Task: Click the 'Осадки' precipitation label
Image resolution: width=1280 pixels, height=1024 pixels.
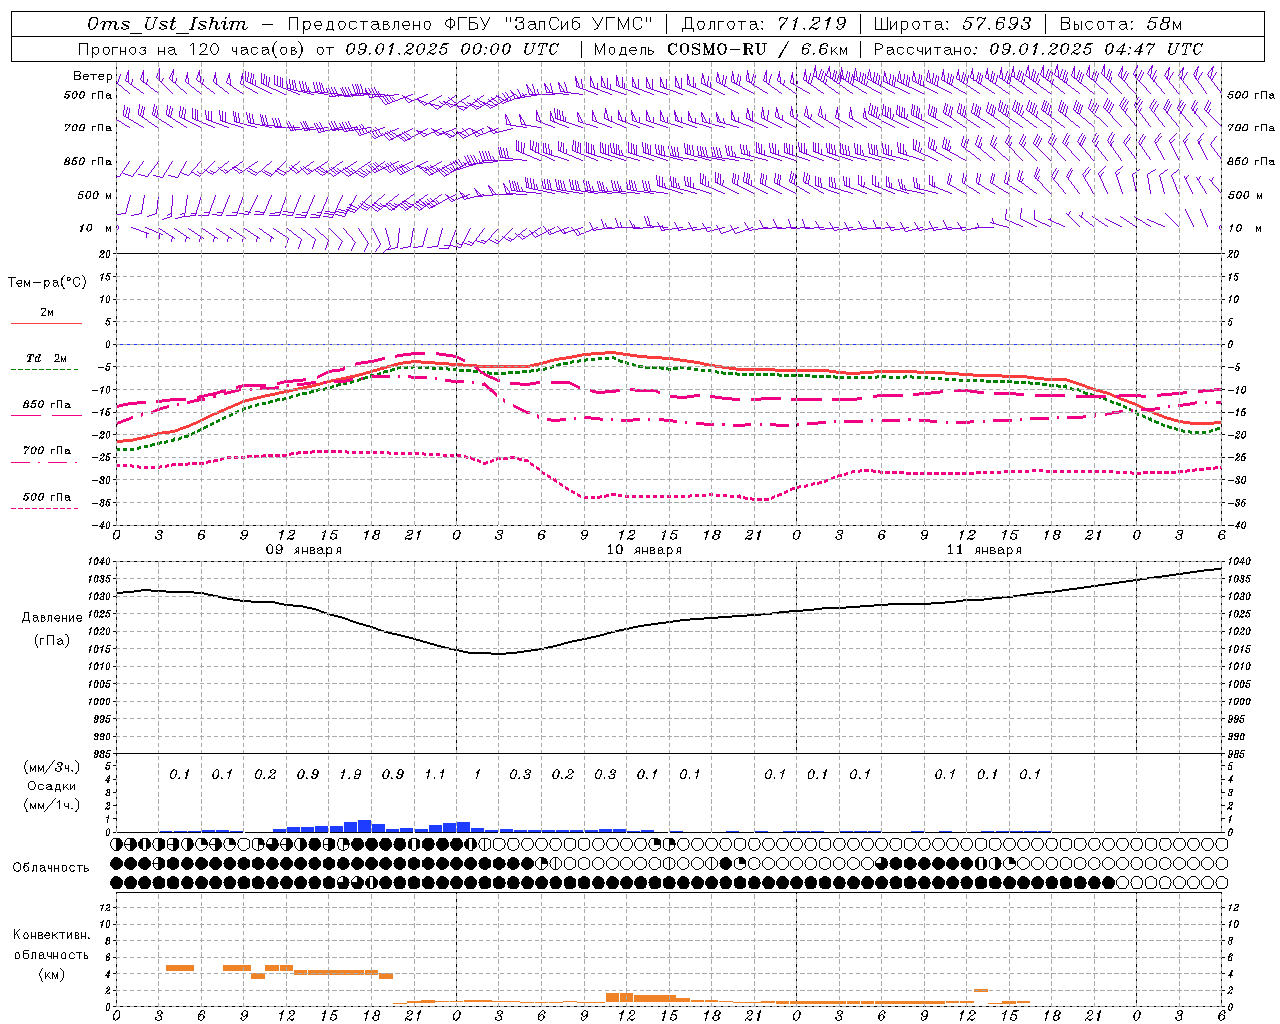Action: [52, 786]
